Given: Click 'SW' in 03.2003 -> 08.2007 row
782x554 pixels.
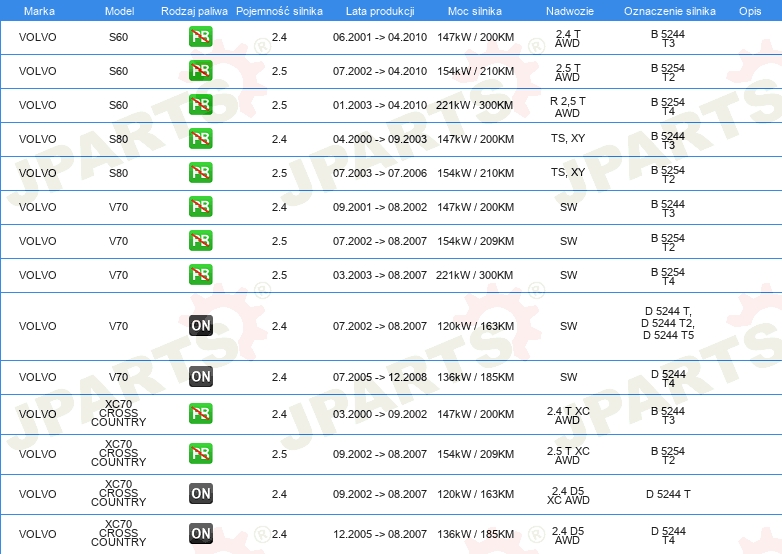Looking at the screenshot, I should click(x=569, y=274).
